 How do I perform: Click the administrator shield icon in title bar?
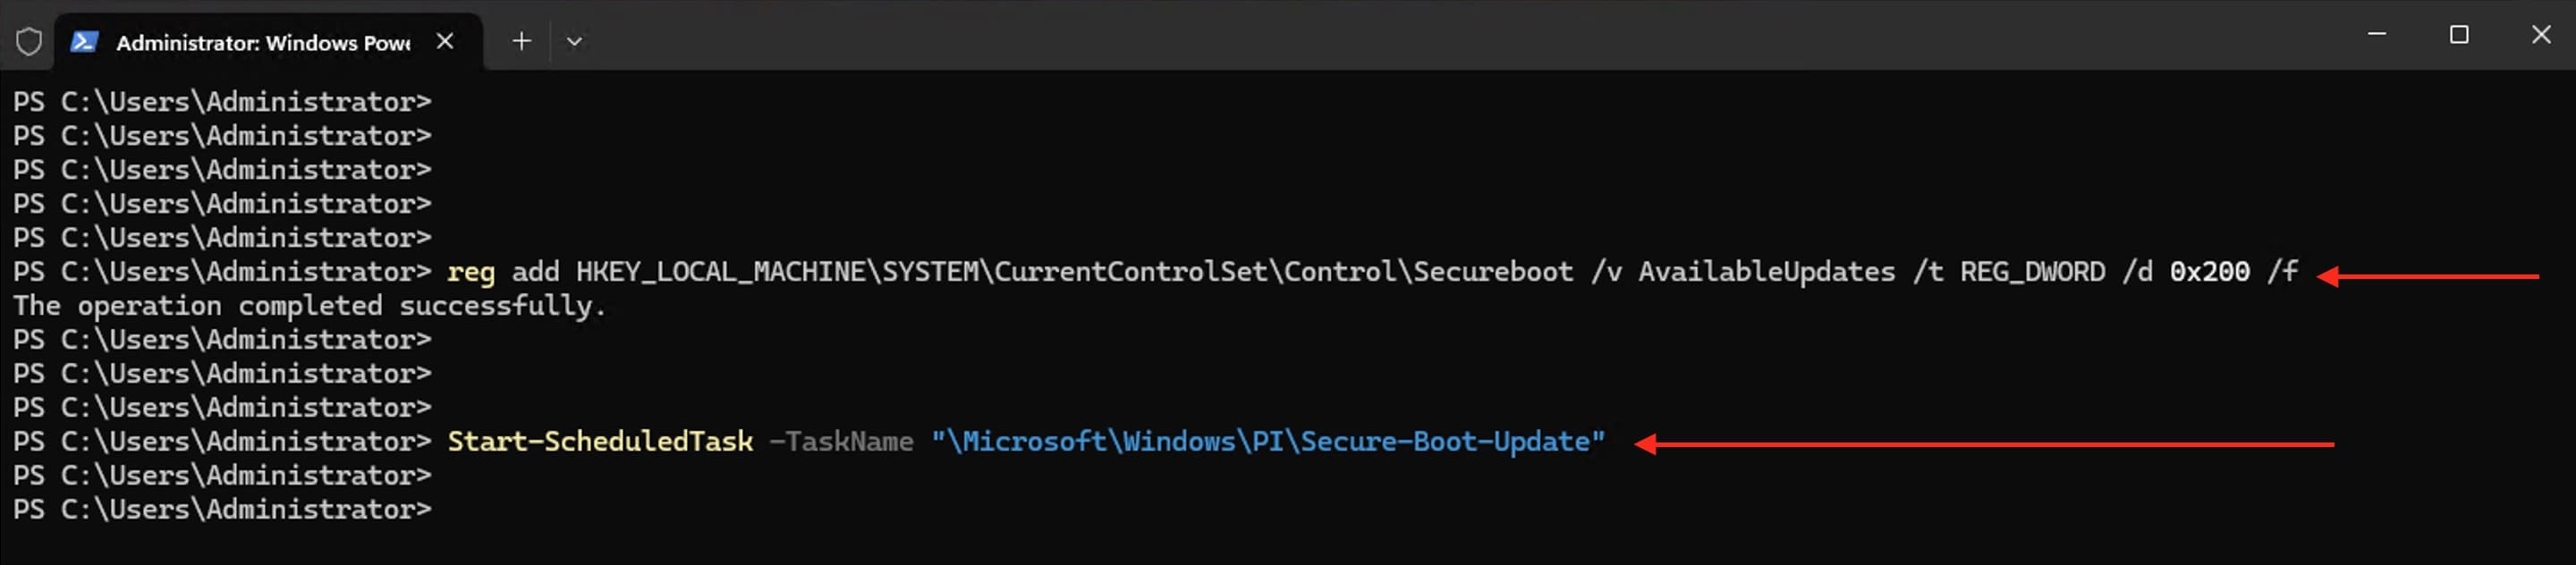(x=29, y=42)
